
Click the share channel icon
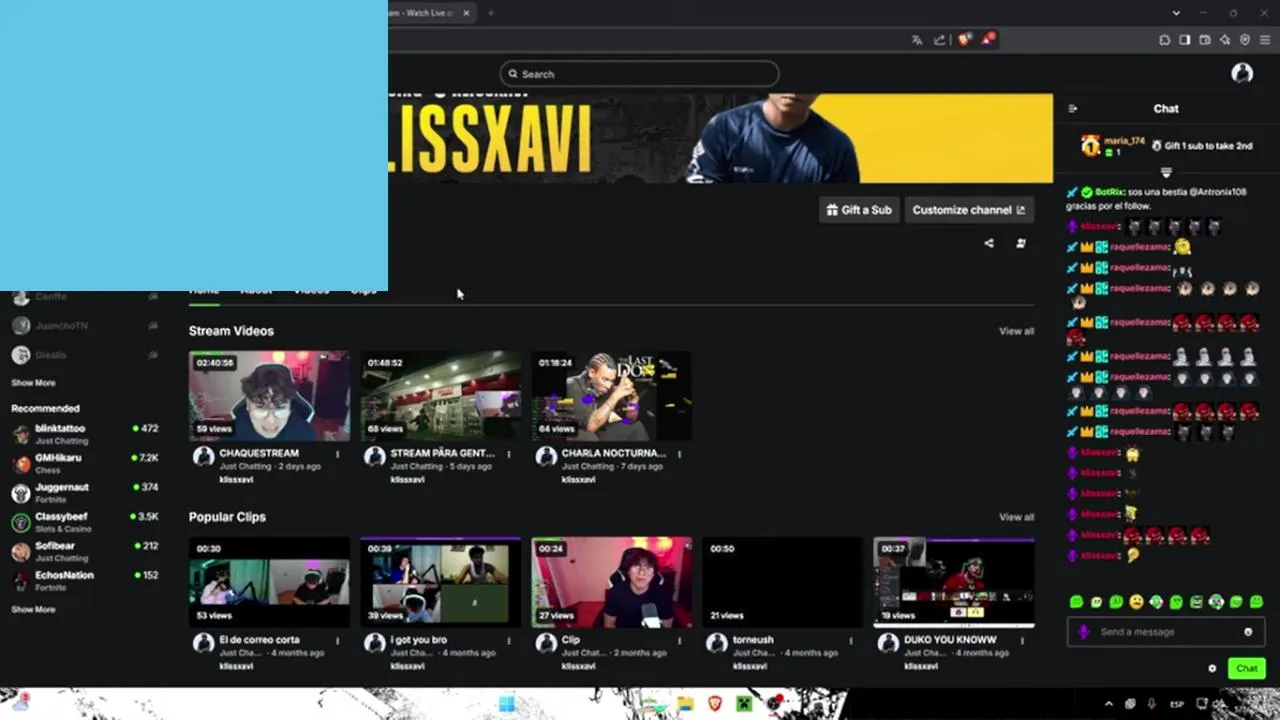tap(989, 243)
